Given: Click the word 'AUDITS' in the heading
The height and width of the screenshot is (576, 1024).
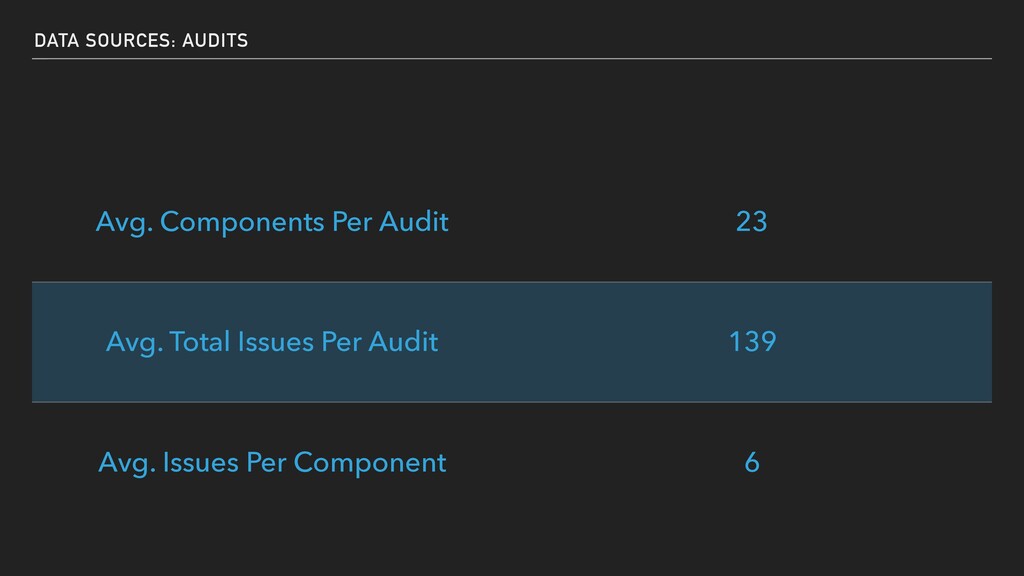Looking at the screenshot, I should 216,40.
